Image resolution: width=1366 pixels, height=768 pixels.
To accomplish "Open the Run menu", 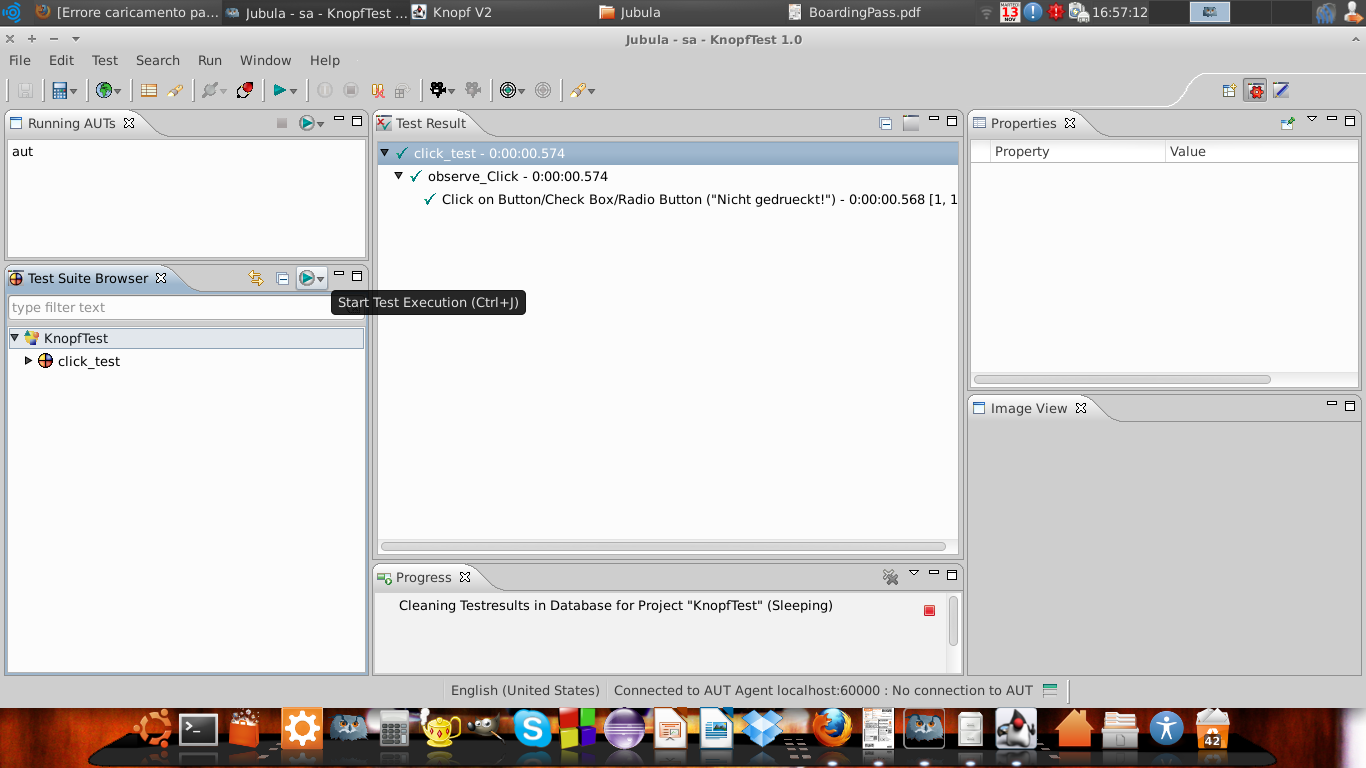I will click(x=210, y=60).
